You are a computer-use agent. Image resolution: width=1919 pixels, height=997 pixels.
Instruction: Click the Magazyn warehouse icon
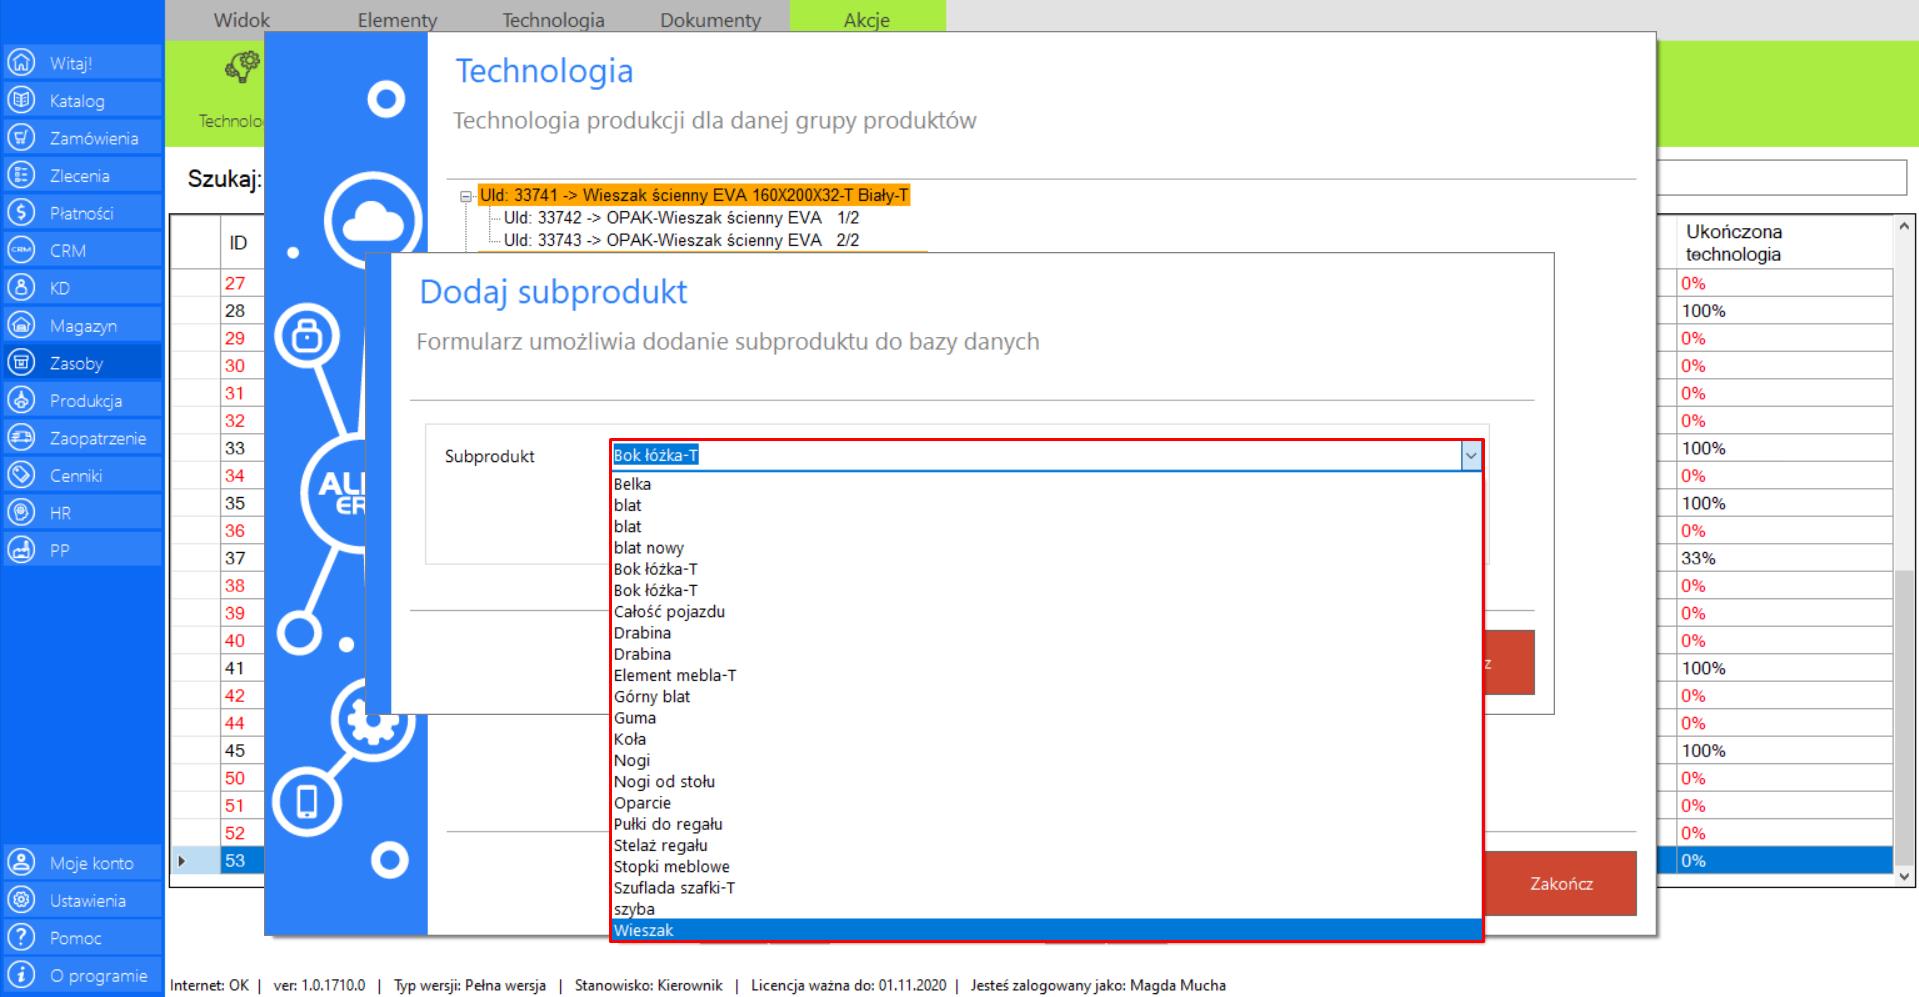(21, 325)
